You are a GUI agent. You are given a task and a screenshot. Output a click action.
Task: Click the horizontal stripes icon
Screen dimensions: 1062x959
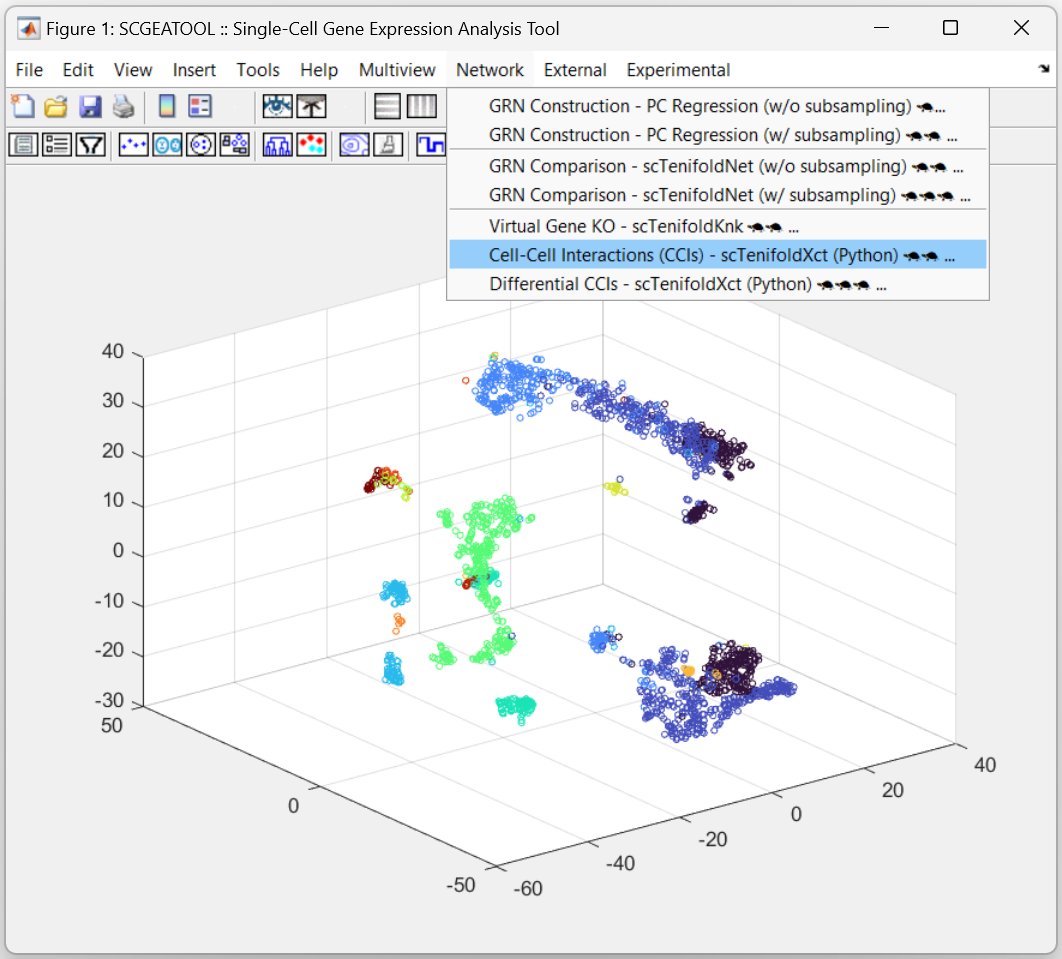[x=387, y=106]
